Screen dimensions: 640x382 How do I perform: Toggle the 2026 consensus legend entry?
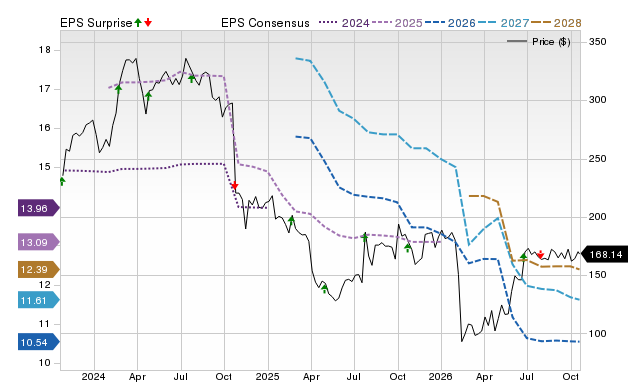tap(450, 23)
